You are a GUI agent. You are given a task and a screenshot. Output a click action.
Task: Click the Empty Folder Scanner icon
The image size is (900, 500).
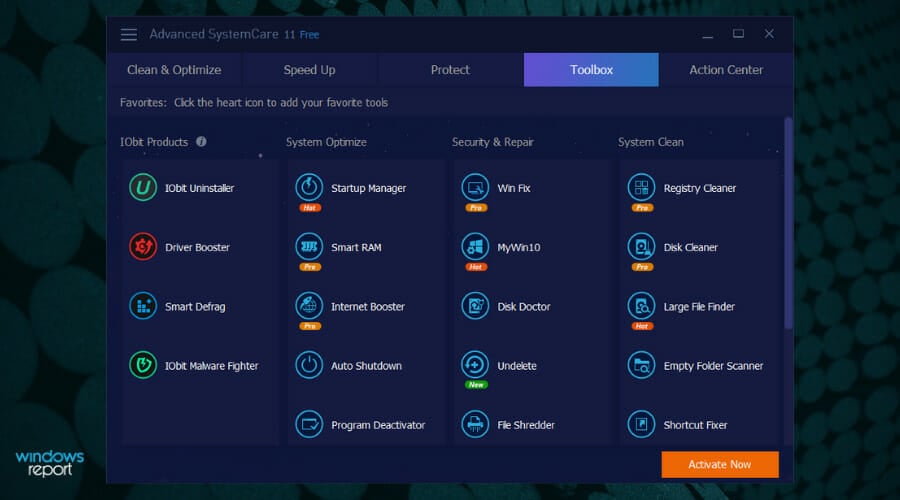coord(642,365)
